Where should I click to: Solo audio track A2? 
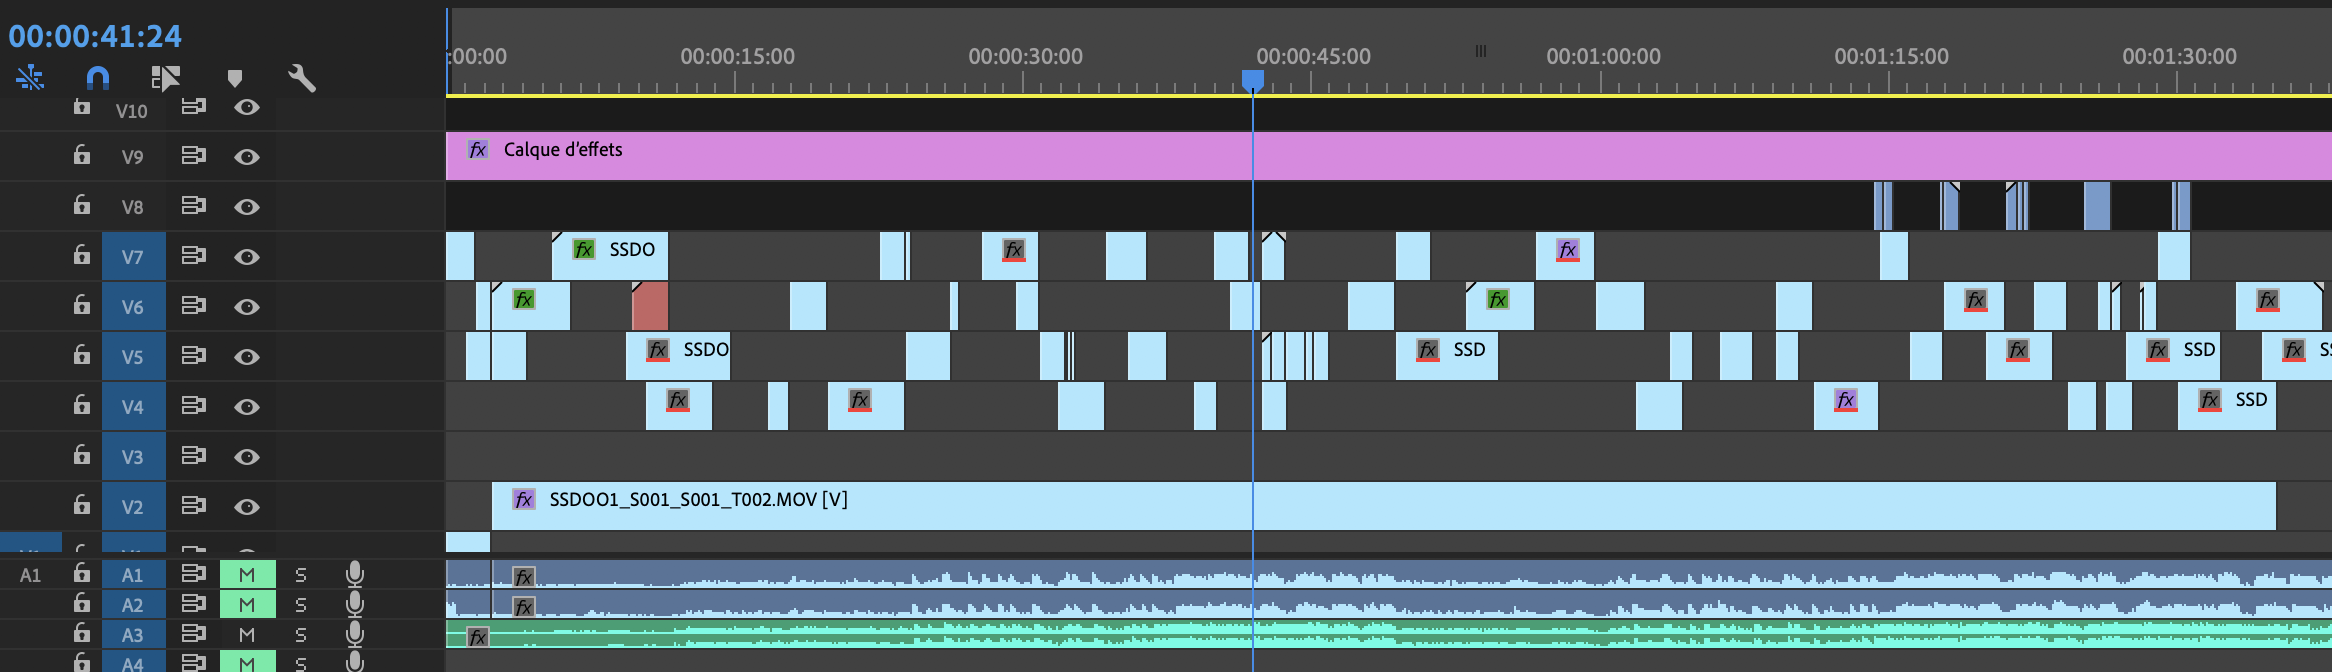pyautogui.click(x=301, y=604)
